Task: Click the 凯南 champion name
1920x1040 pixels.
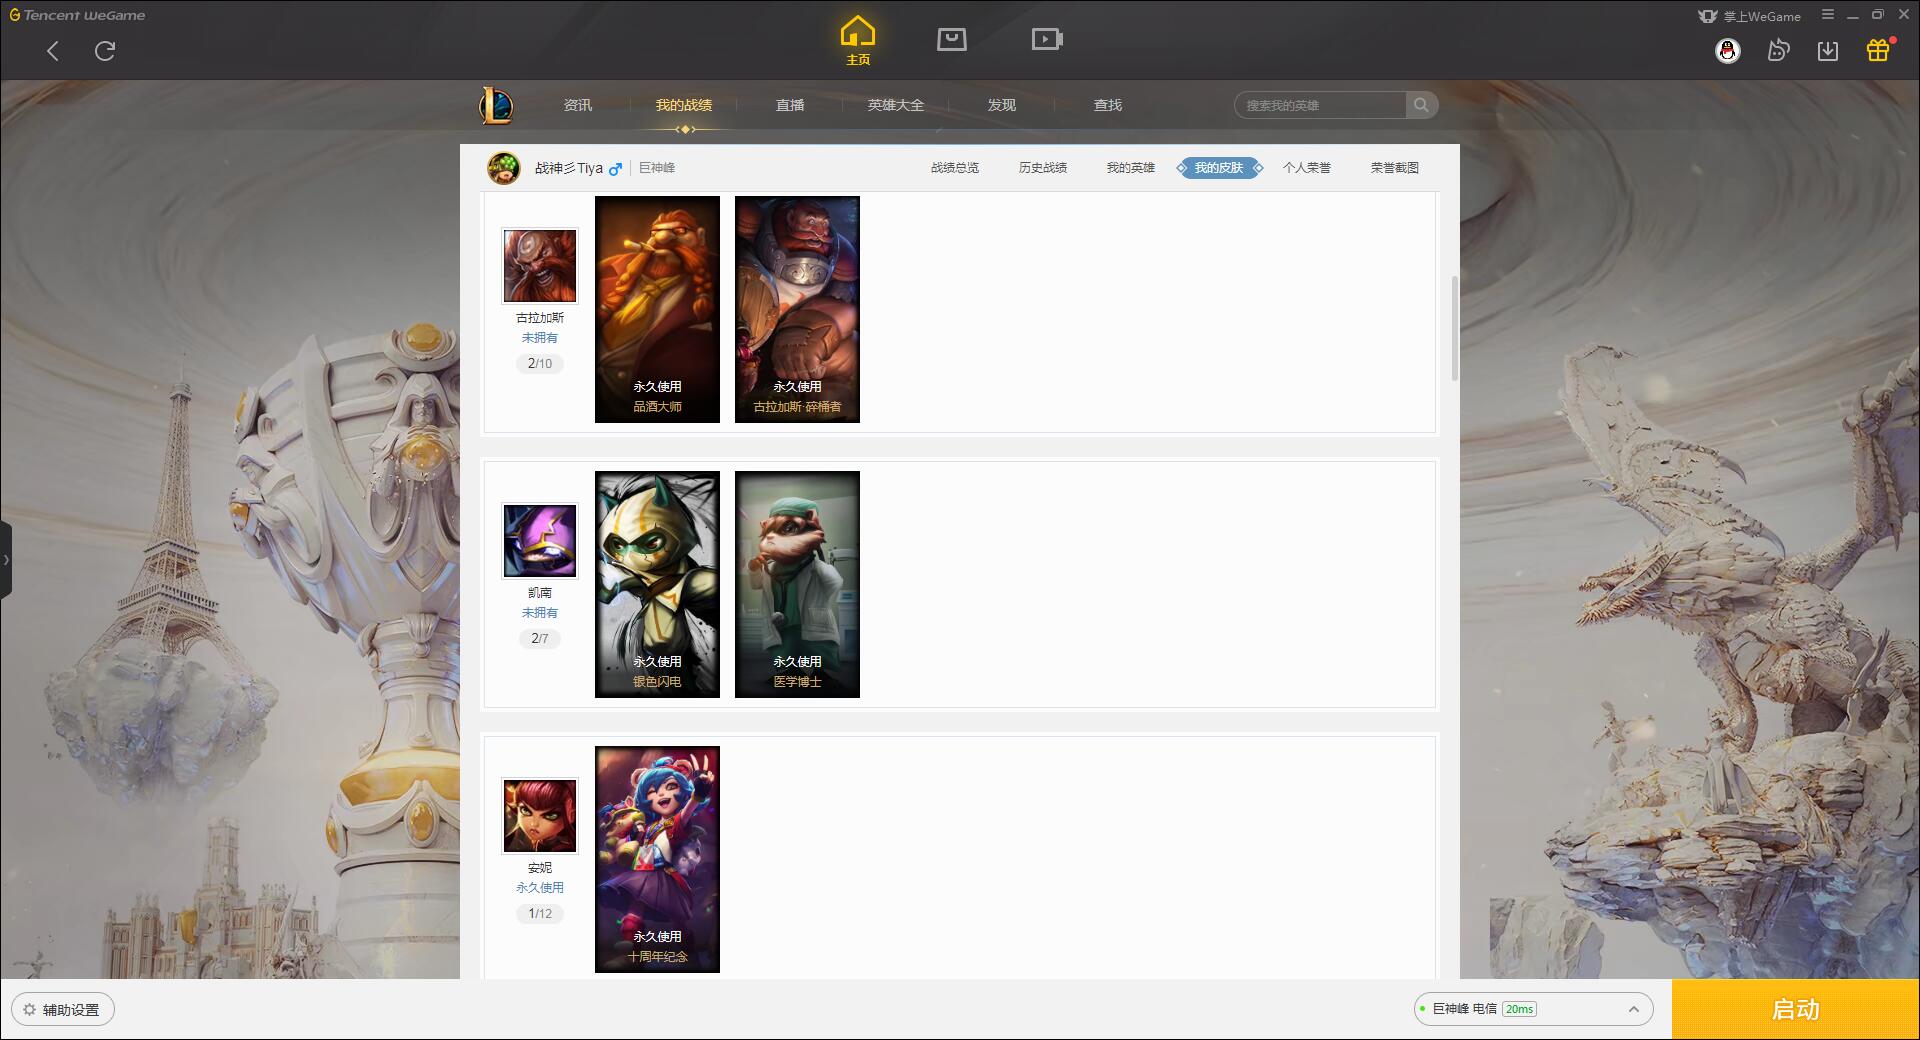Action: click(x=540, y=593)
